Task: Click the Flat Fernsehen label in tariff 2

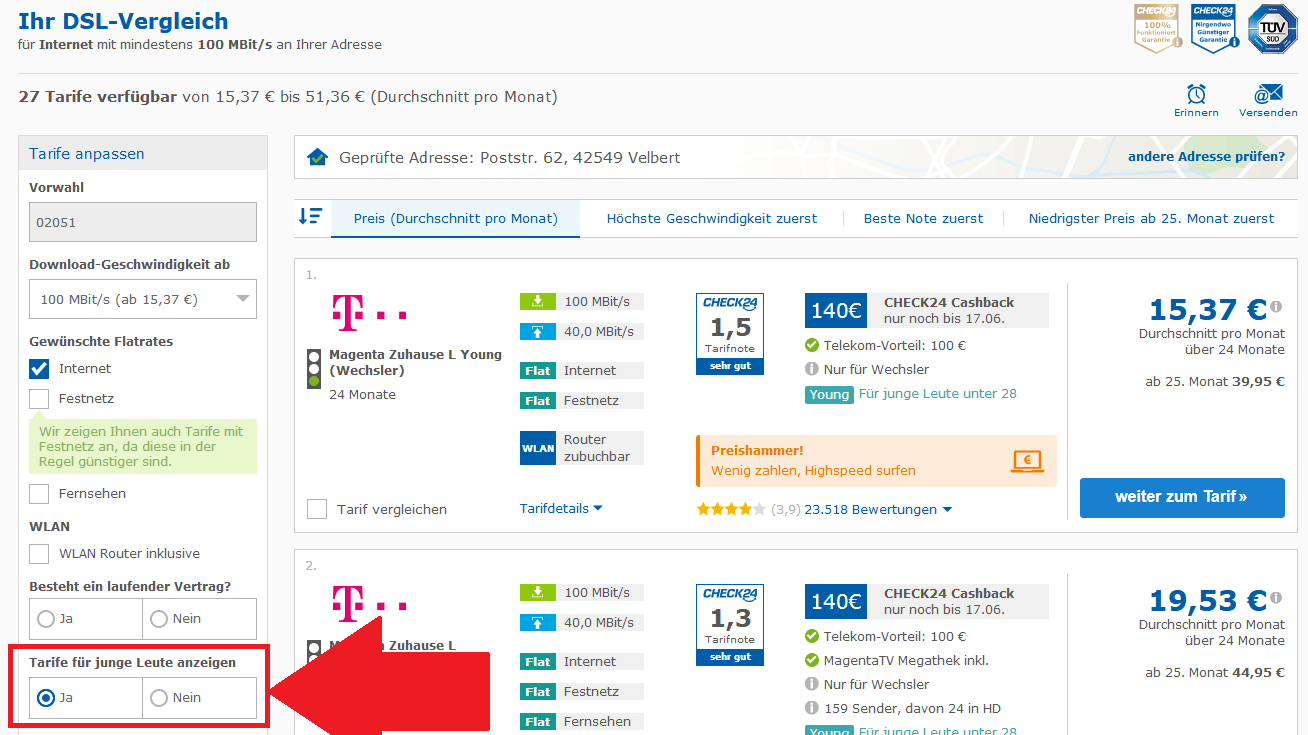Action: [x=582, y=721]
